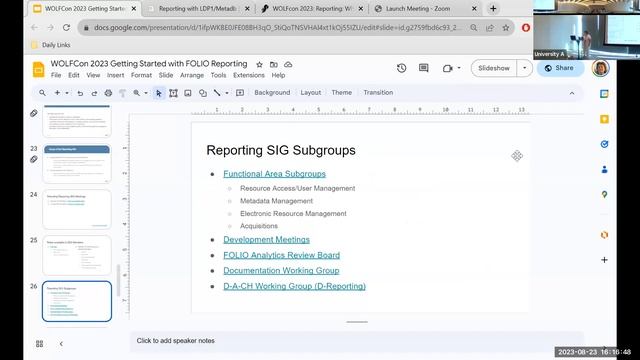Add new slide plus icon
Viewport: 640px width, 360px height.
tap(57, 93)
